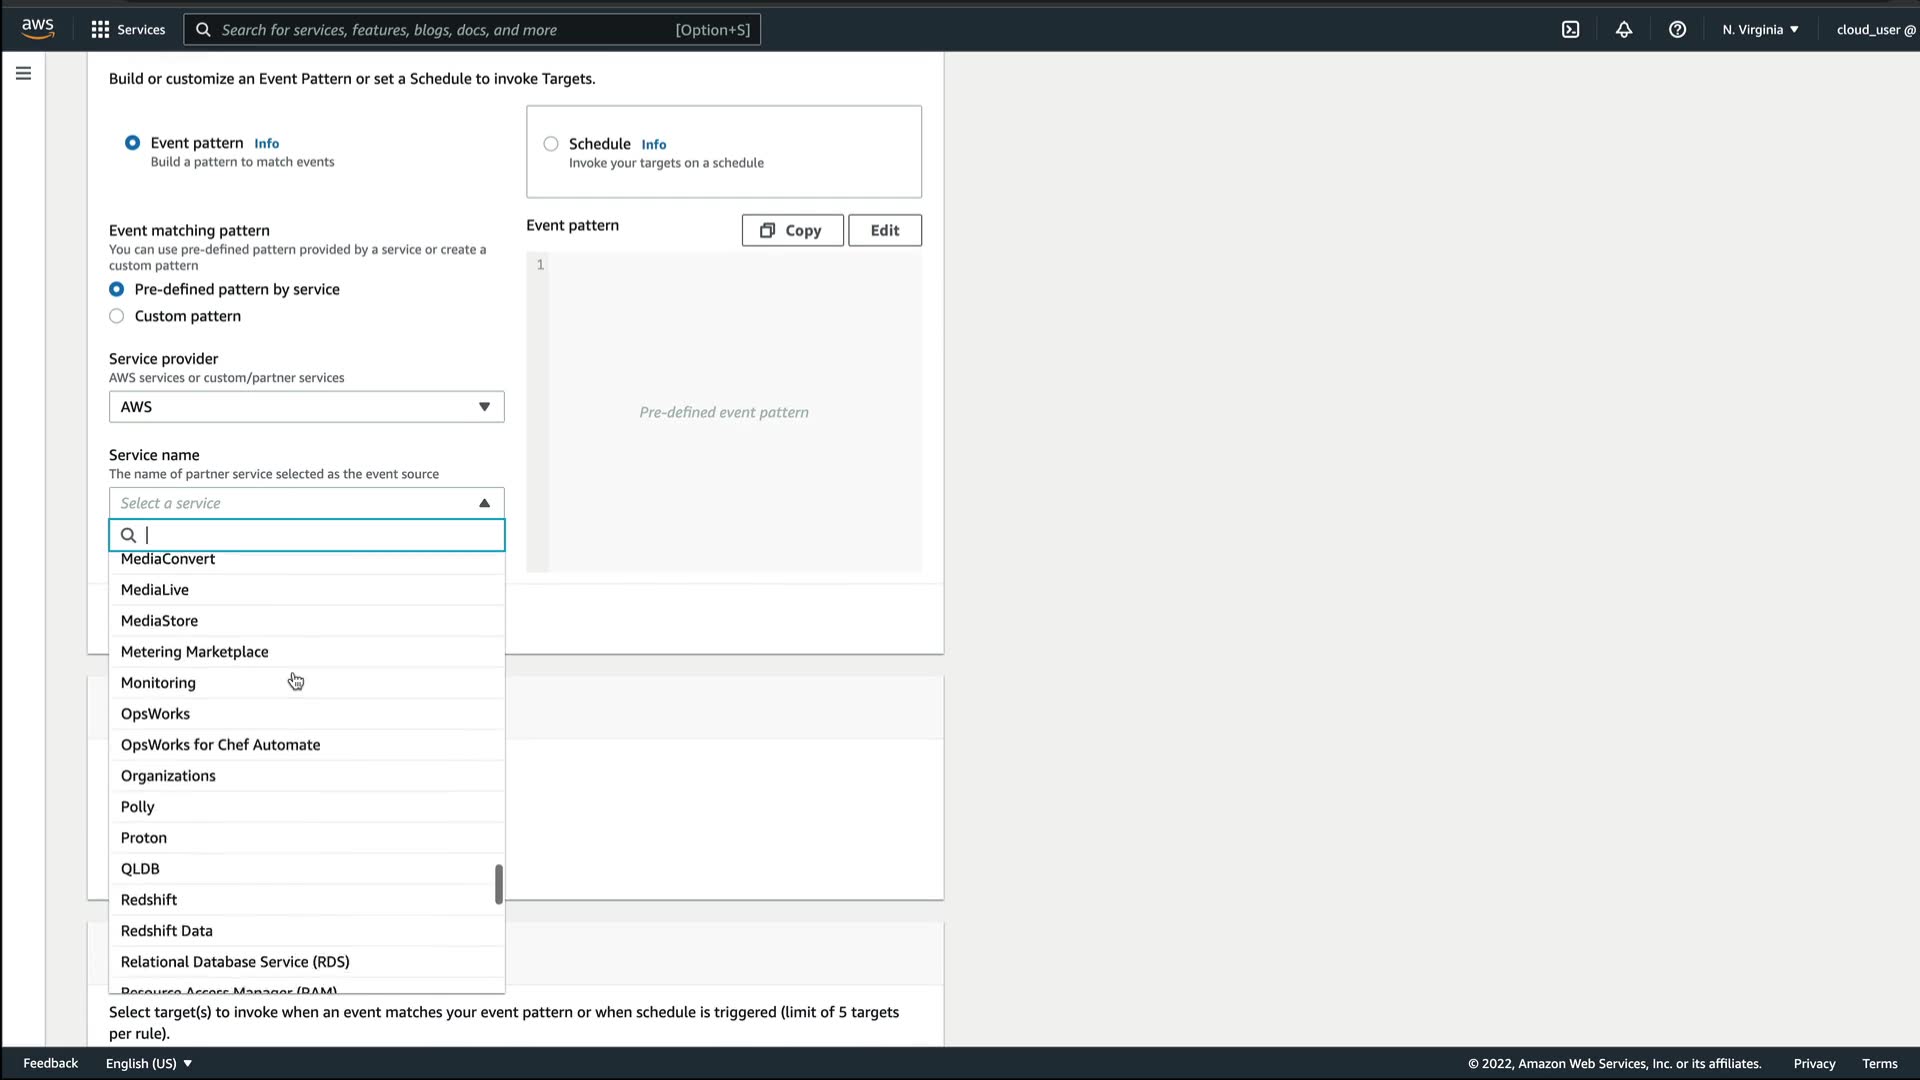This screenshot has height=1080, width=1920.
Task: Click the search magnifier in the AWS search bar
Action: click(203, 29)
